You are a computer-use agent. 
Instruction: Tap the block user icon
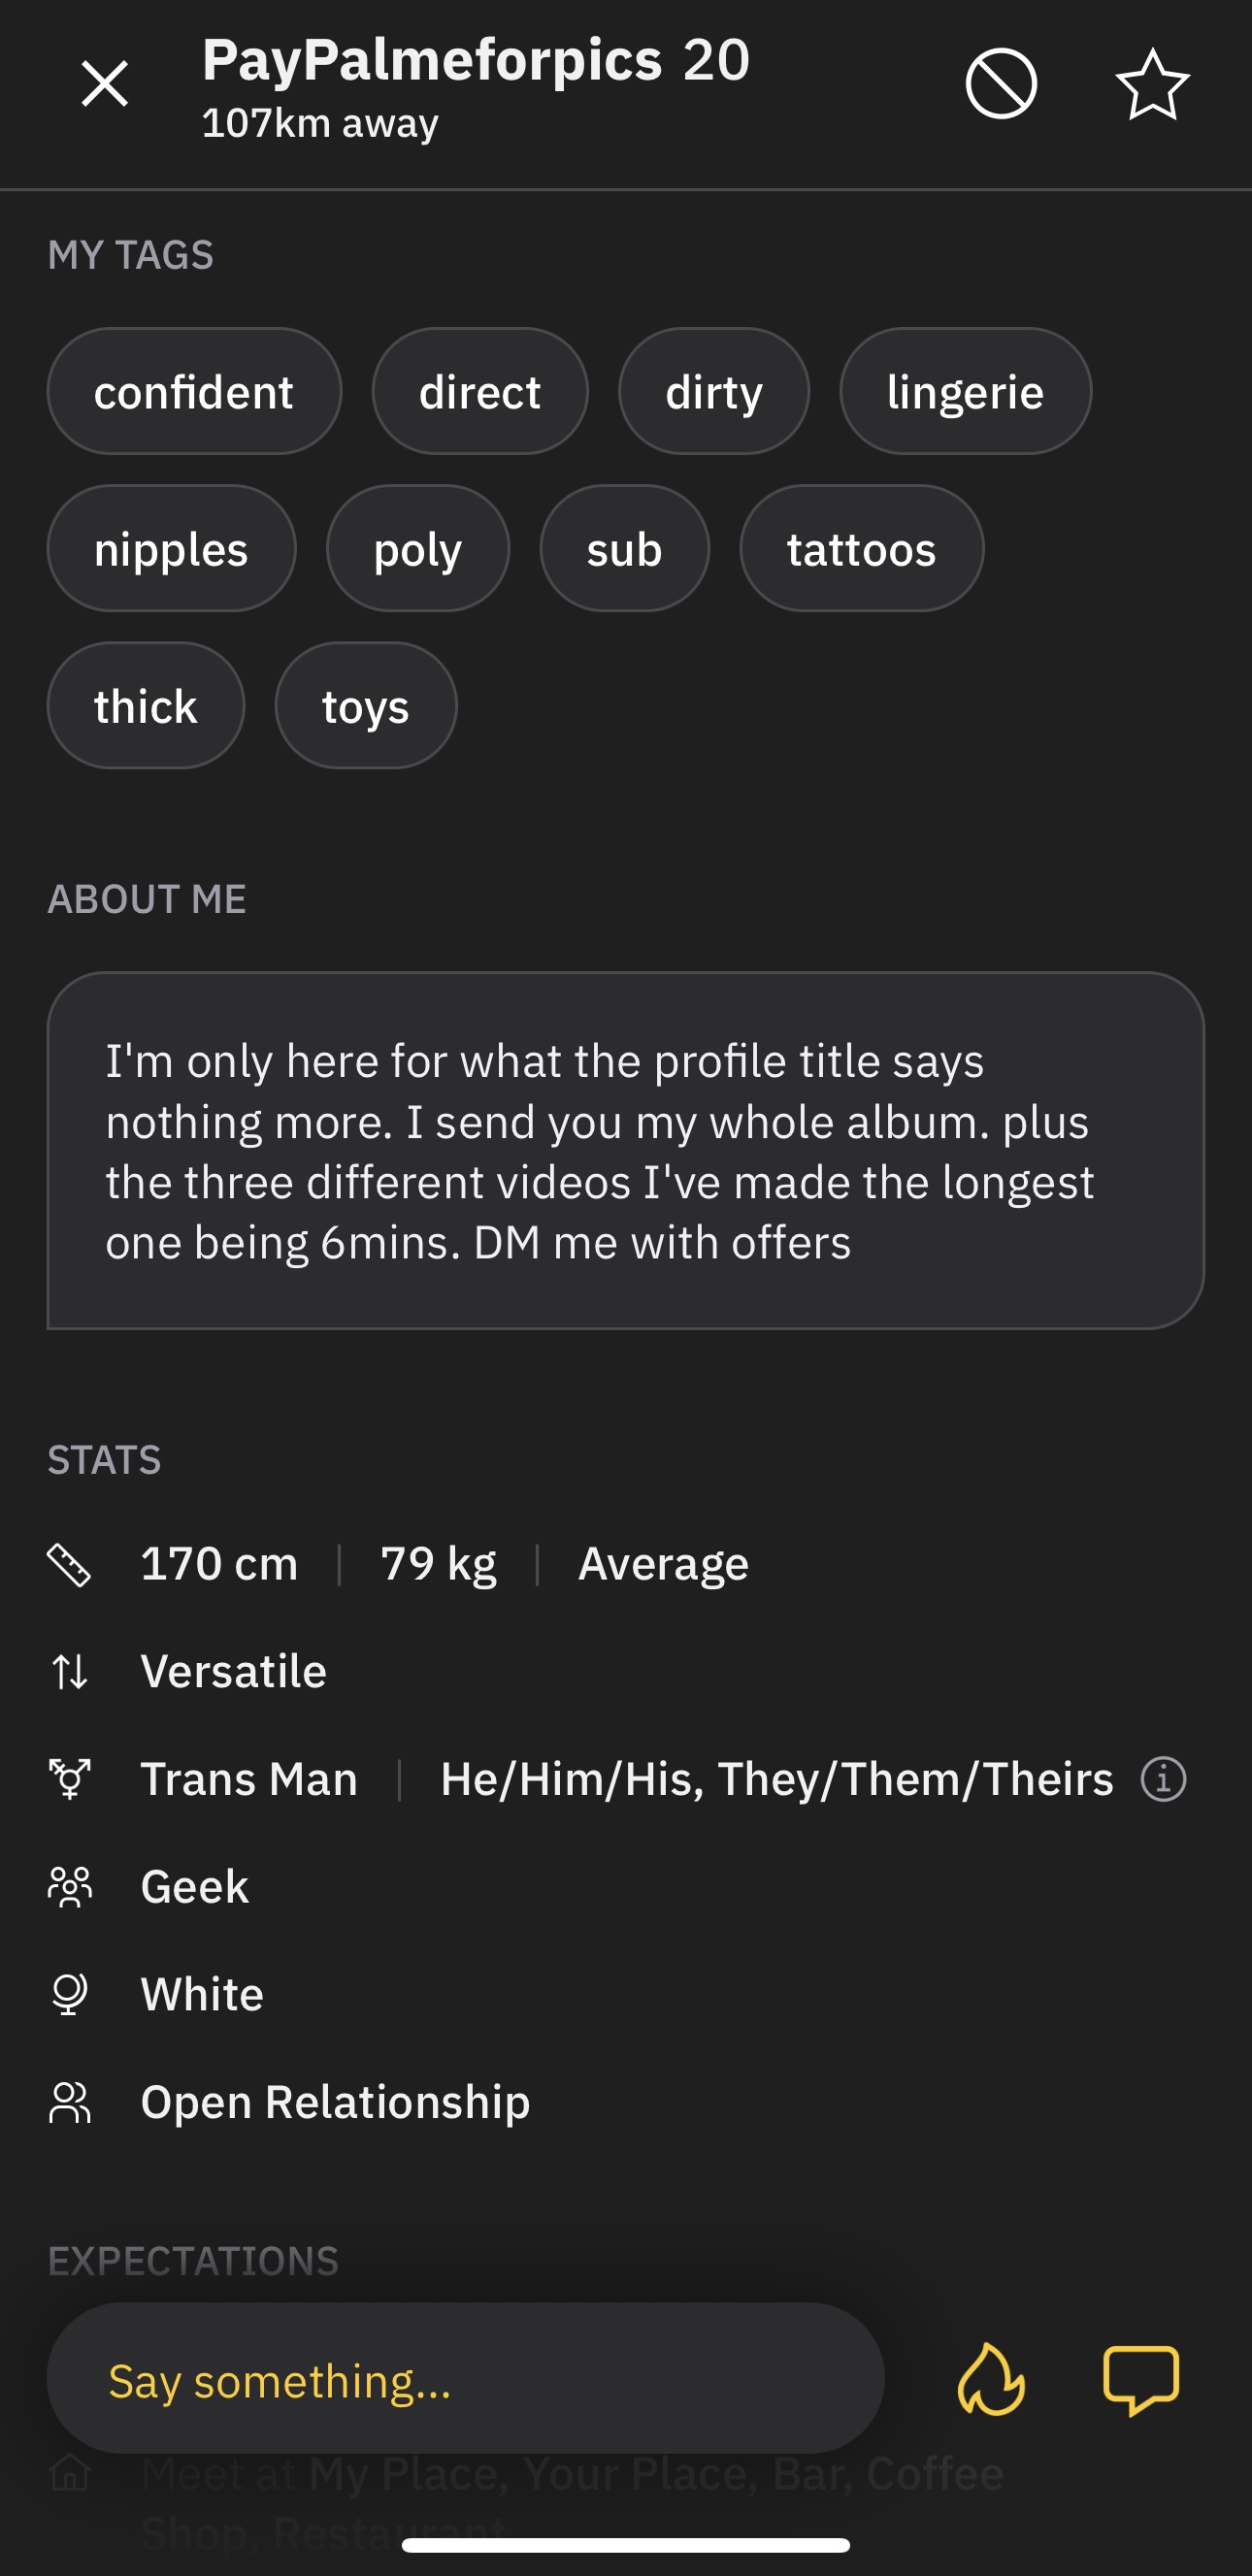coord(1001,84)
